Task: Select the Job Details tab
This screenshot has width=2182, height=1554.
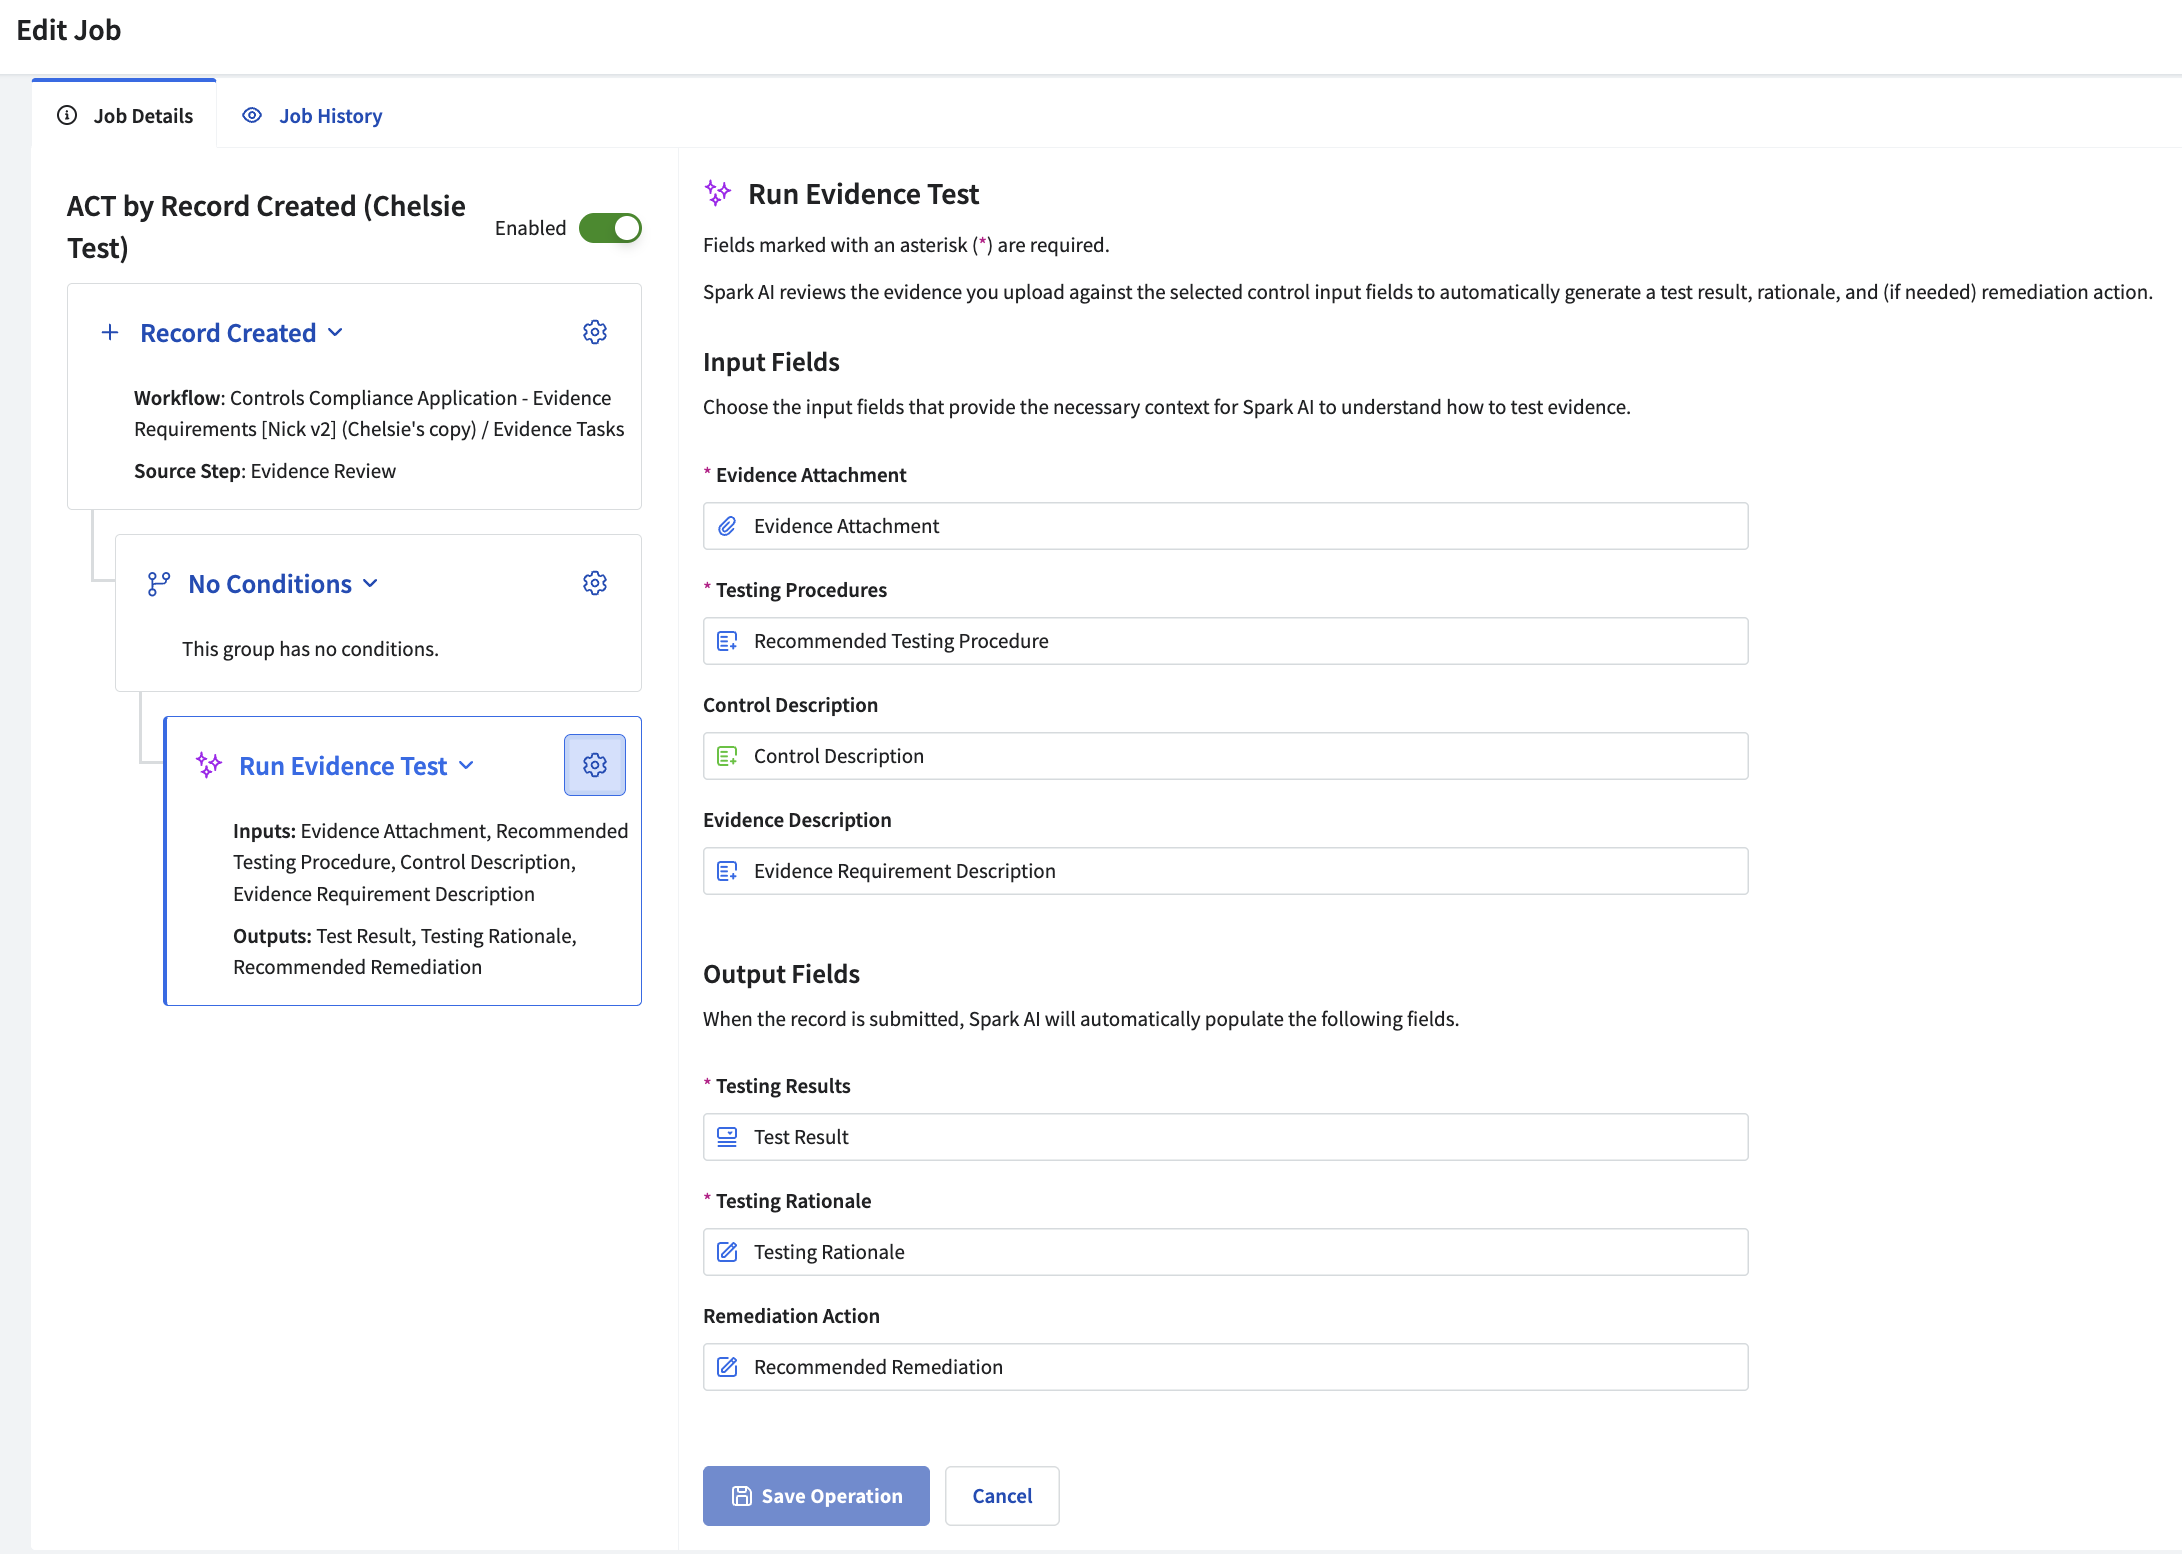Action: (142, 116)
